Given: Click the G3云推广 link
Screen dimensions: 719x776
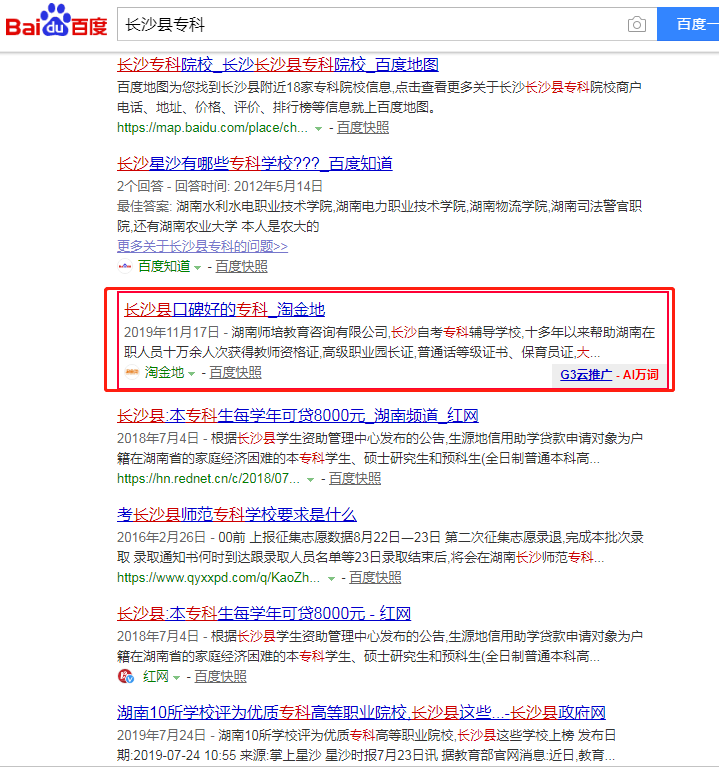Looking at the screenshot, I should click(x=586, y=375).
